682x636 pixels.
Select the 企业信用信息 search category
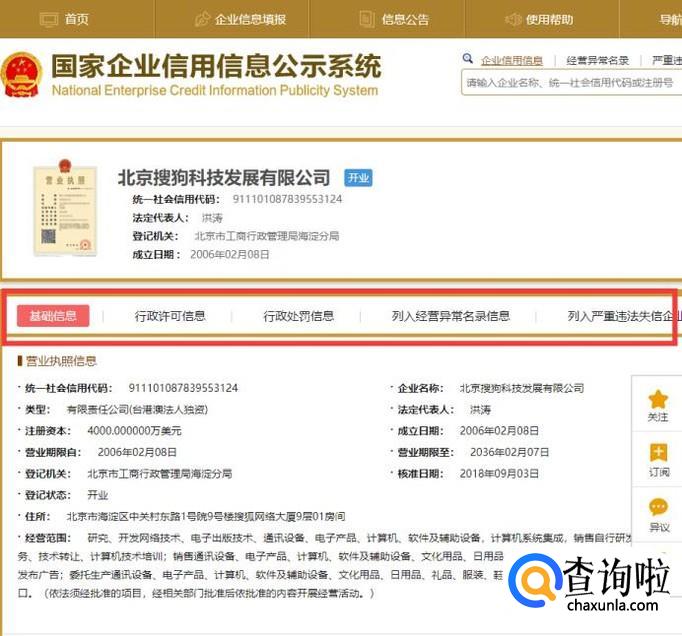pos(512,60)
